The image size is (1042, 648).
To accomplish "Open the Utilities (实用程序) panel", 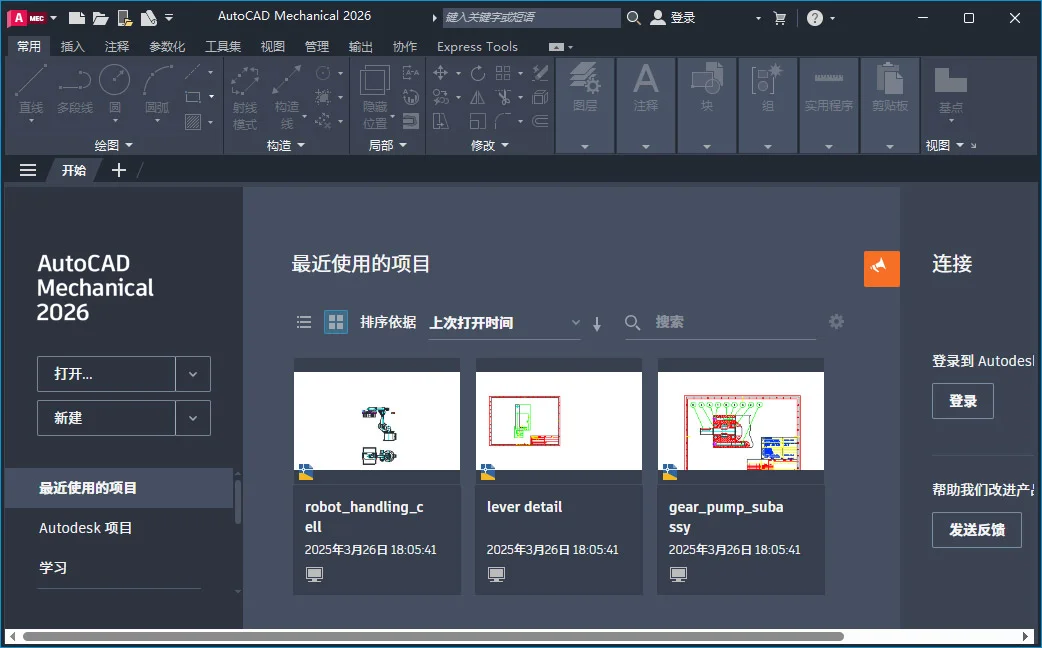I will click(829, 105).
